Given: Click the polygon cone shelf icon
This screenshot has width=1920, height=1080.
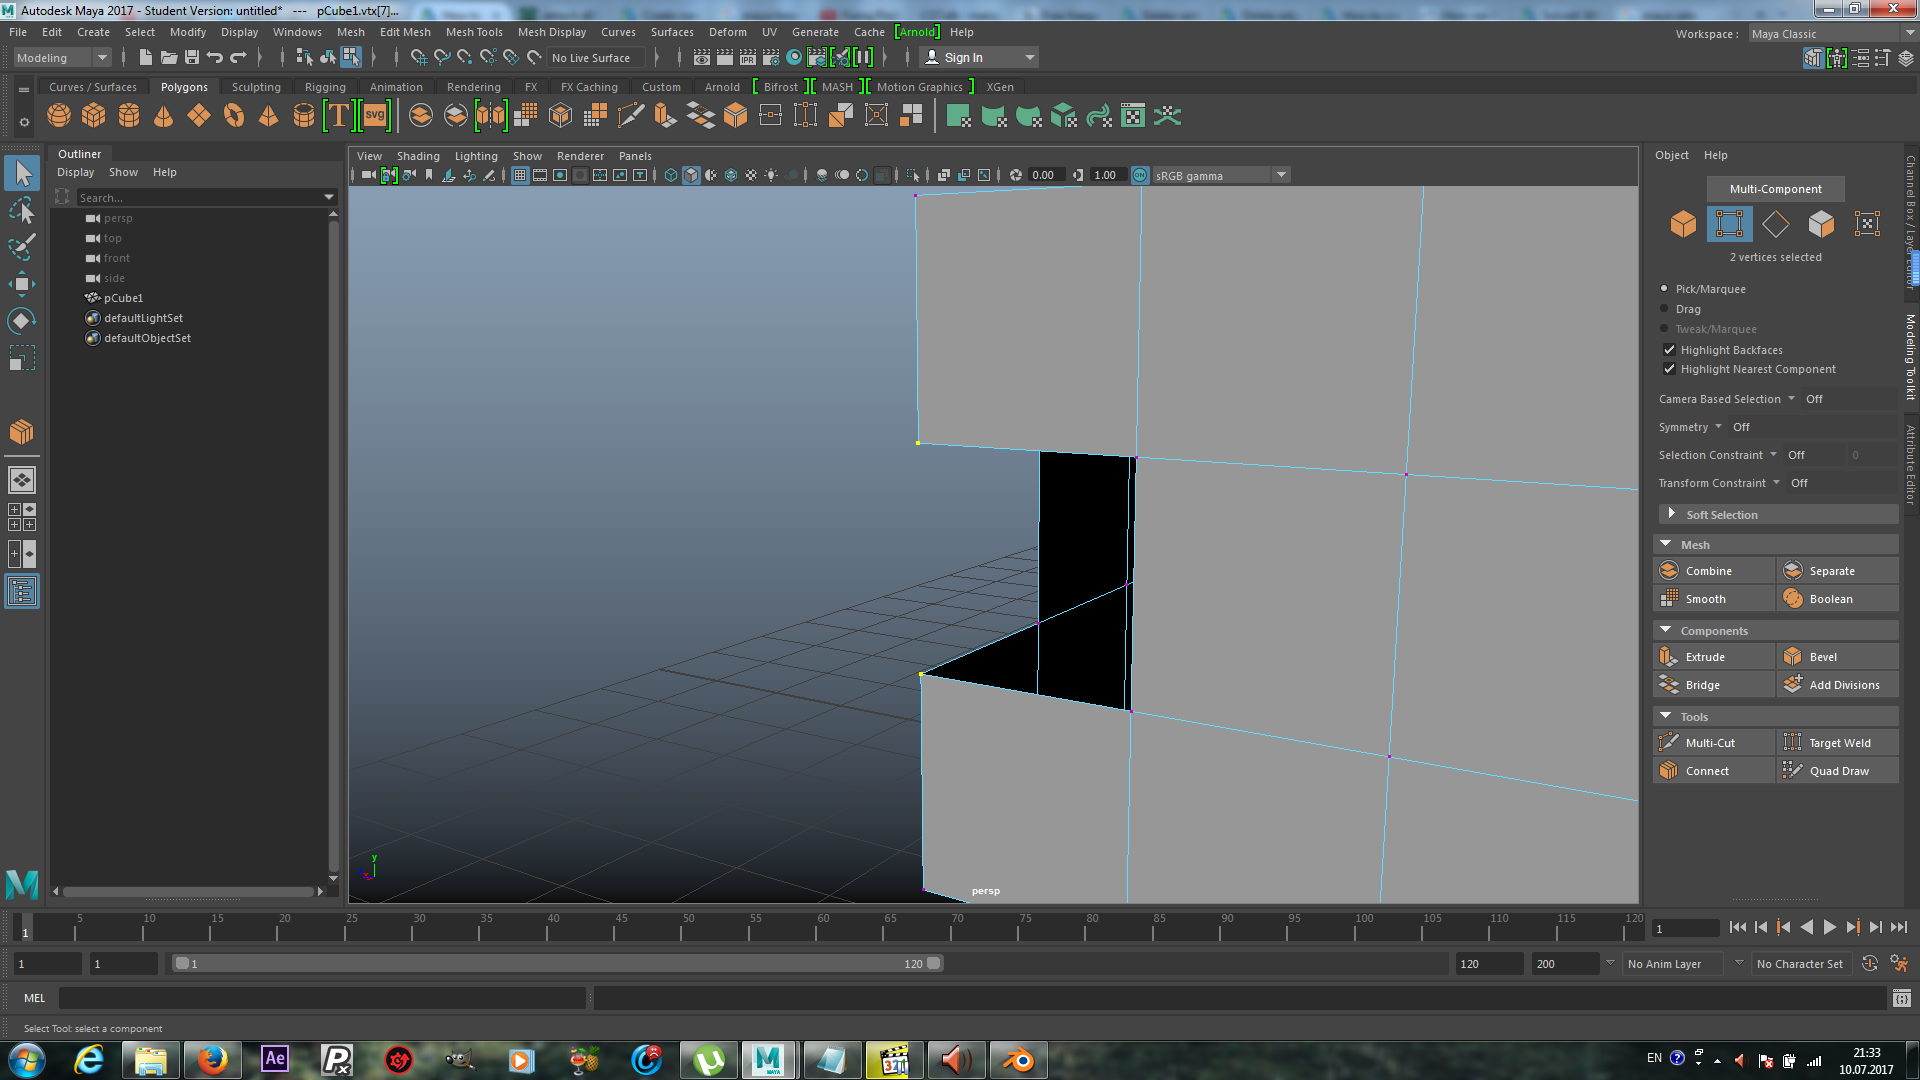Looking at the screenshot, I should pos(164,116).
